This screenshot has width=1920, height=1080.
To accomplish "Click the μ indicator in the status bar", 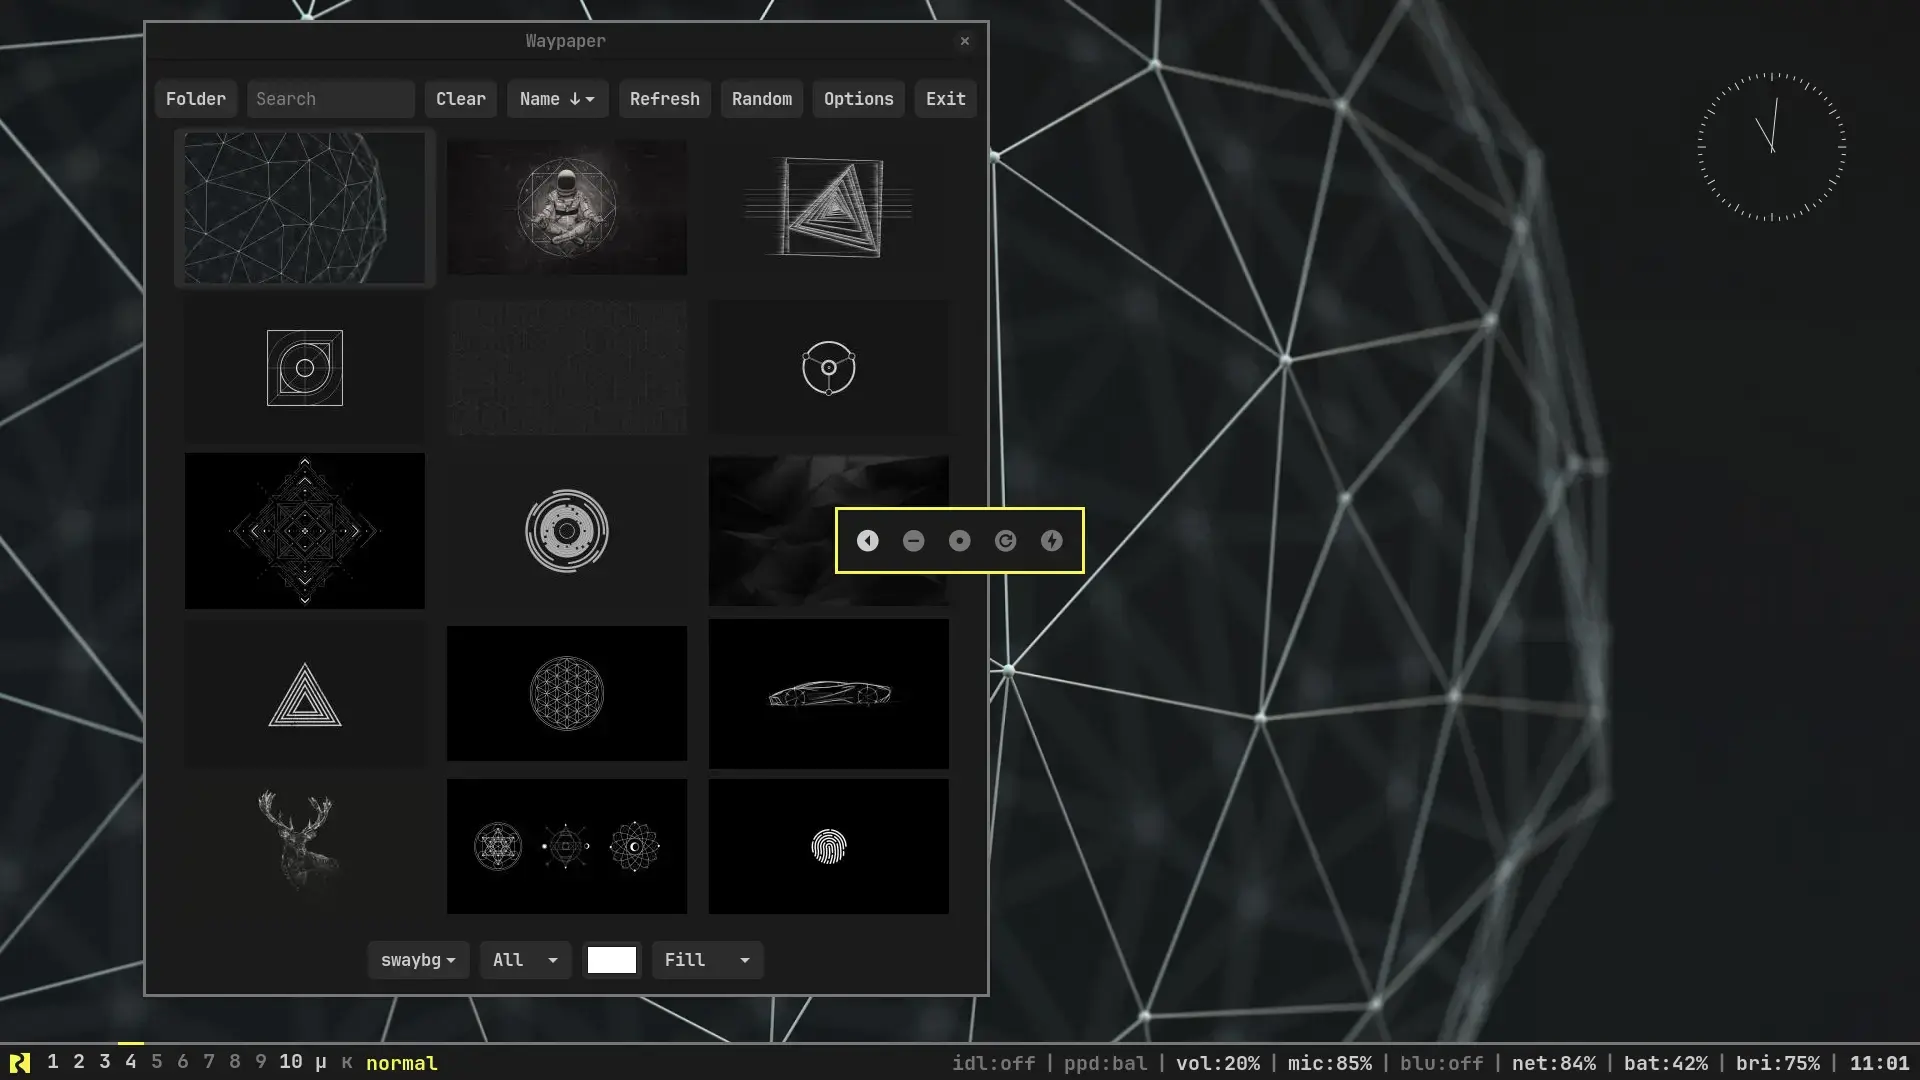I will click(320, 1062).
